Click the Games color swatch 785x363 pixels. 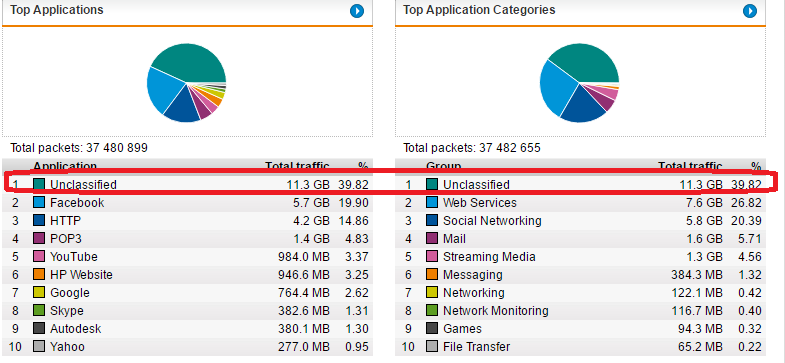point(432,329)
